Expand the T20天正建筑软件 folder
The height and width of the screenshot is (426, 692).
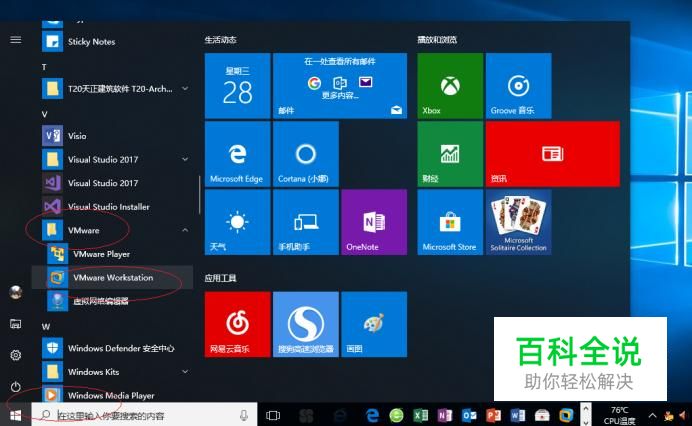pyautogui.click(x=185, y=89)
